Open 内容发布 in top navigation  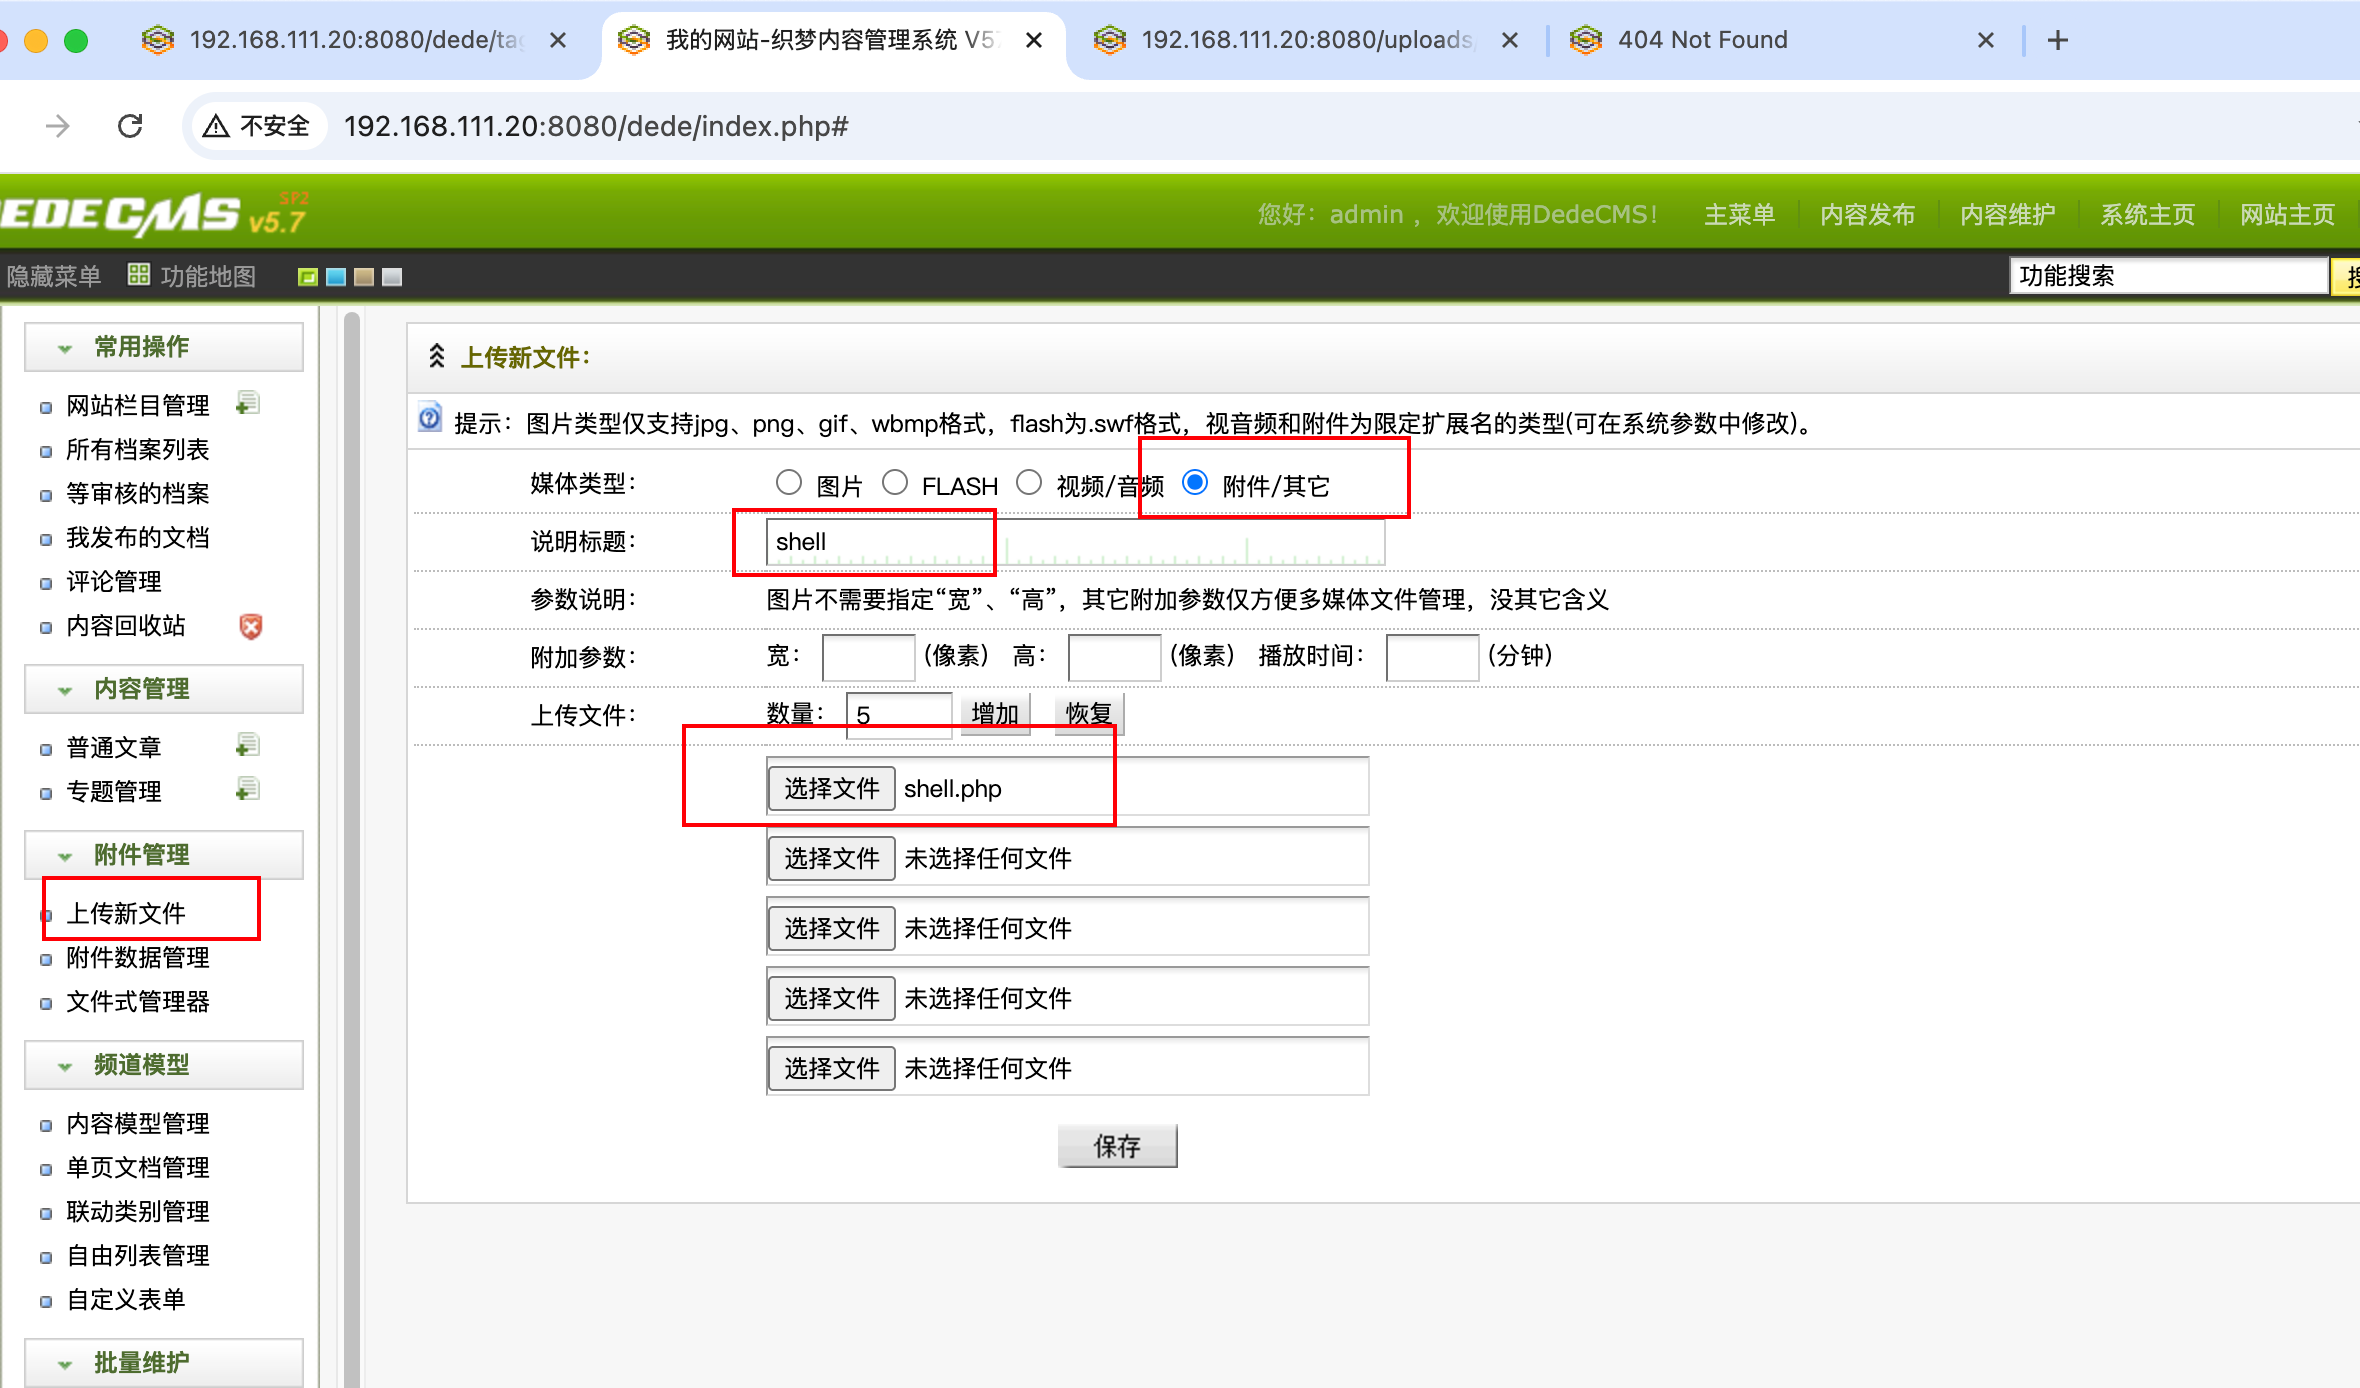coord(1866,215)
